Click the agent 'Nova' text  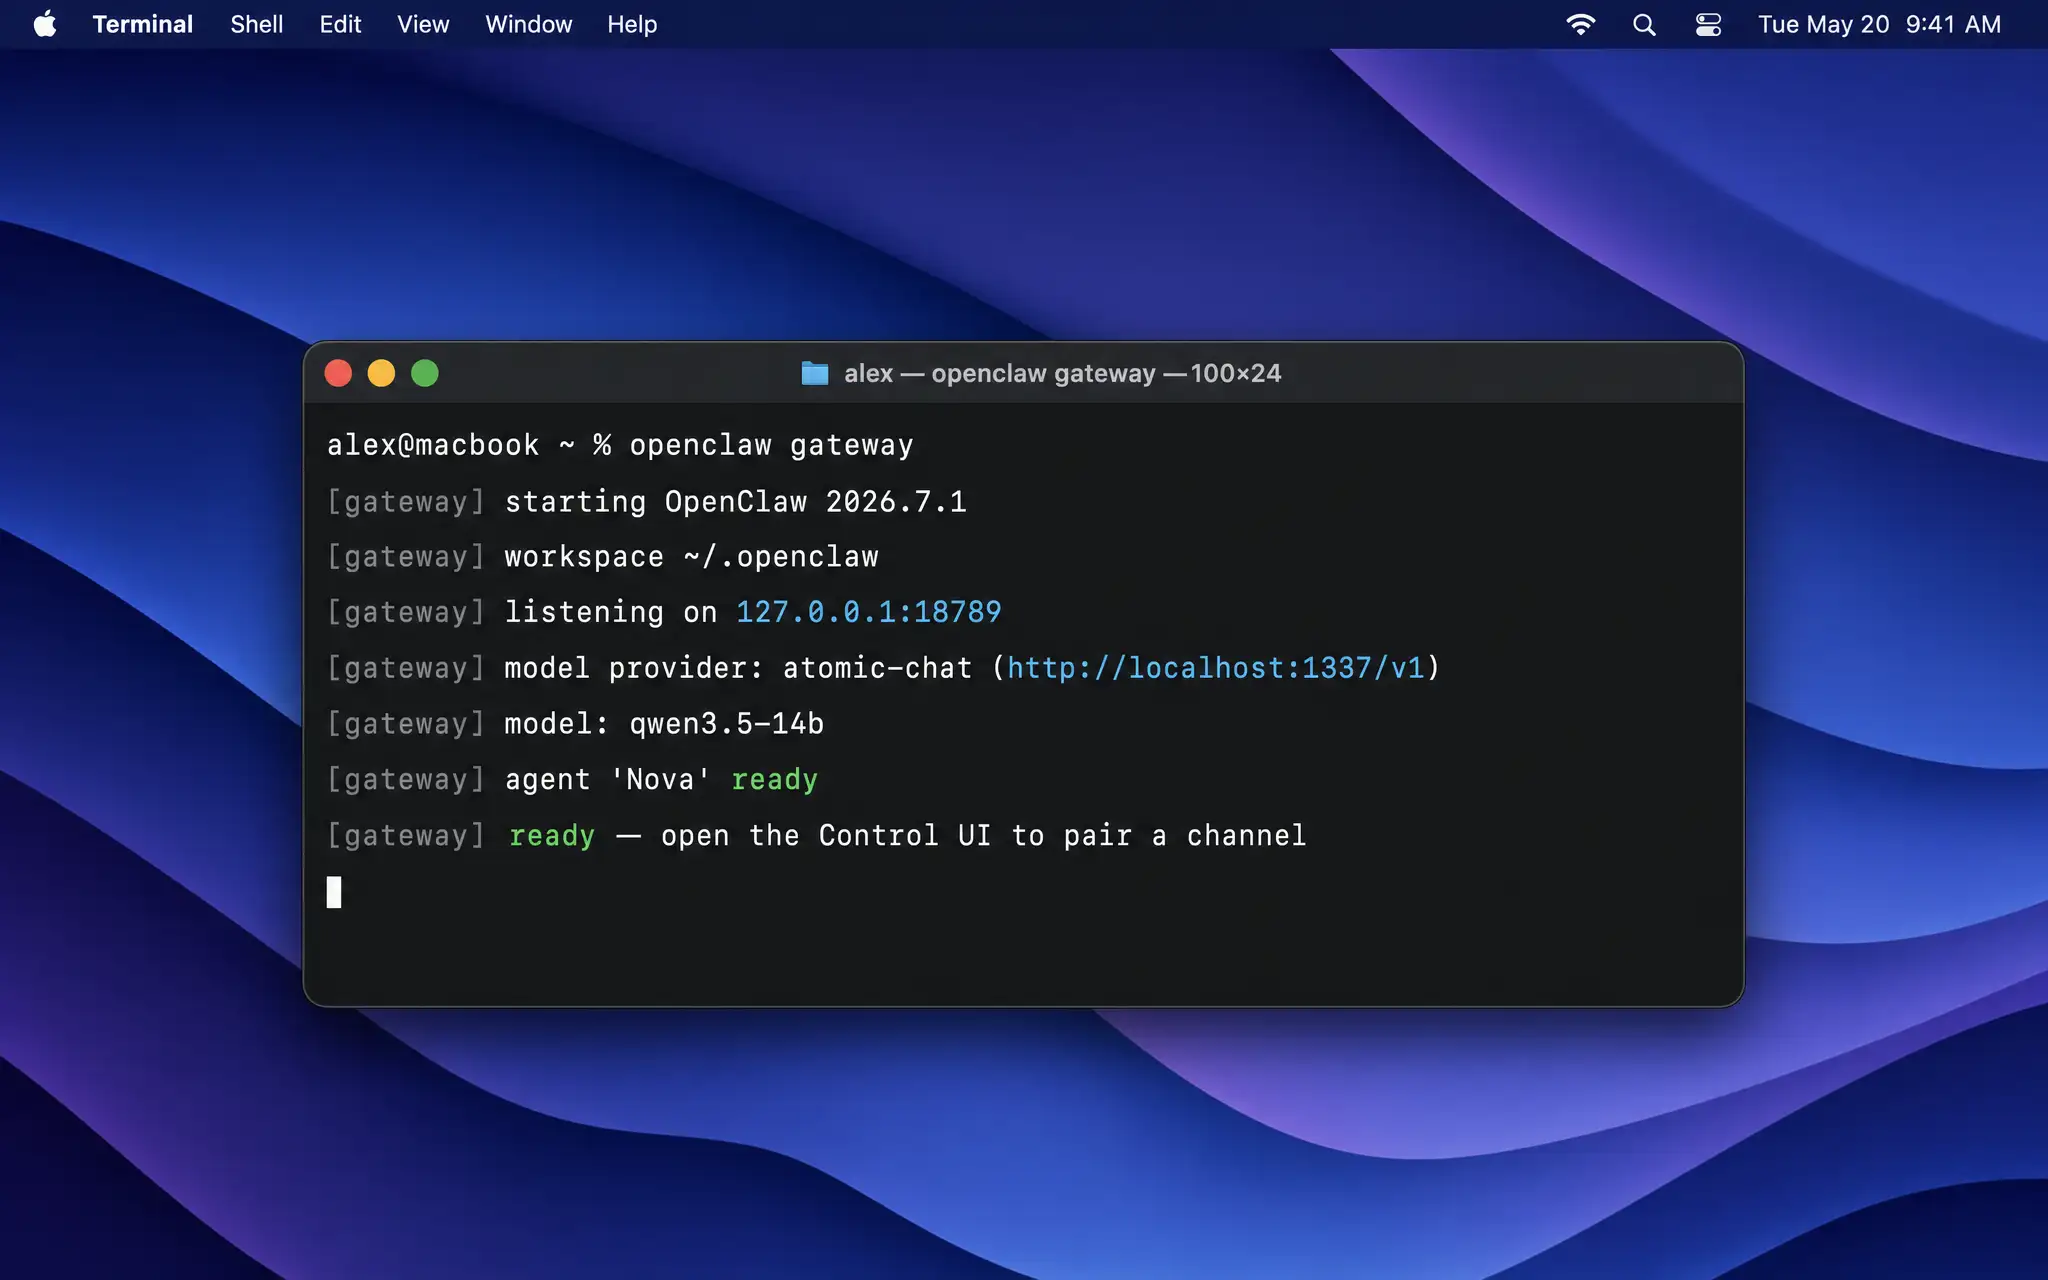pyautogui.click(x=607, y=780)
